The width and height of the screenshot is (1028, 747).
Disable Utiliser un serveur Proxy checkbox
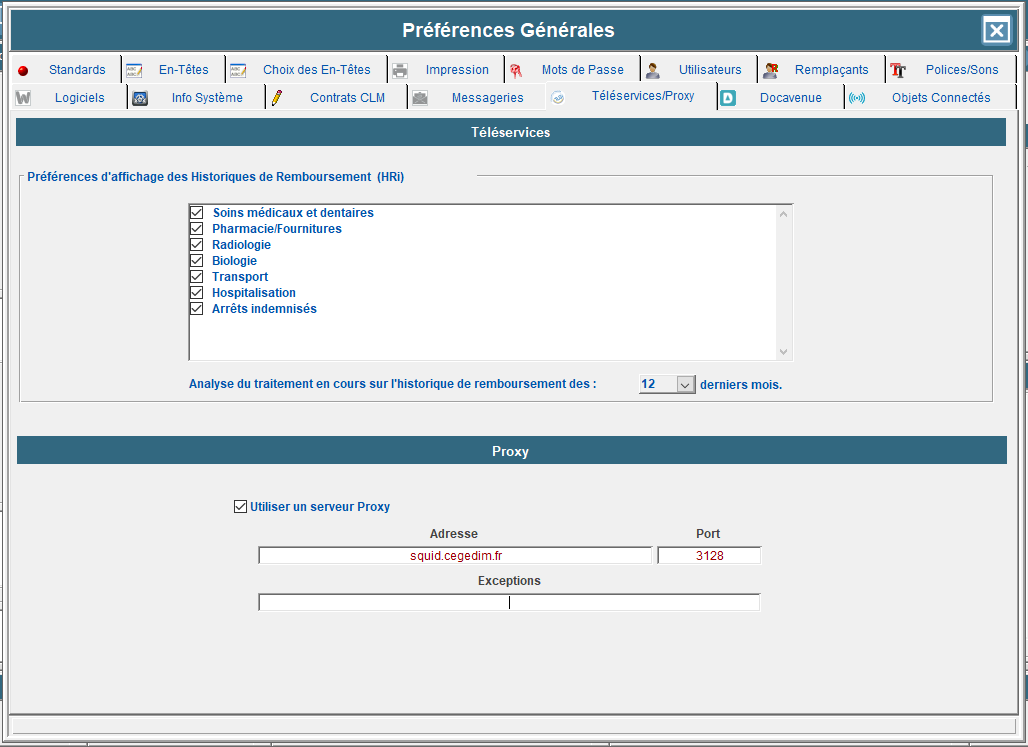[x=240, y=507]
